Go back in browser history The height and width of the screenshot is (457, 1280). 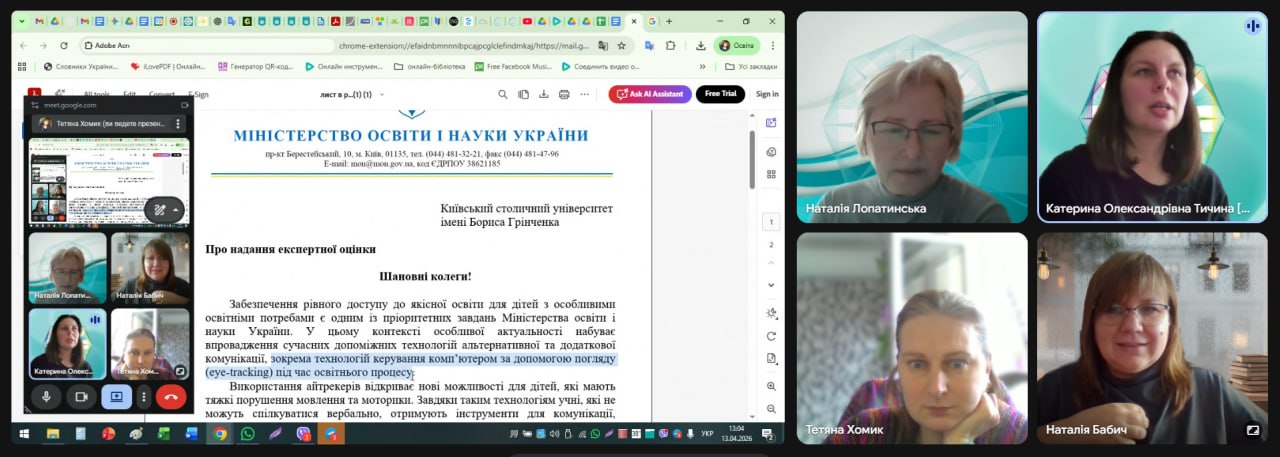pyautogui.click(x=24, y=45)
